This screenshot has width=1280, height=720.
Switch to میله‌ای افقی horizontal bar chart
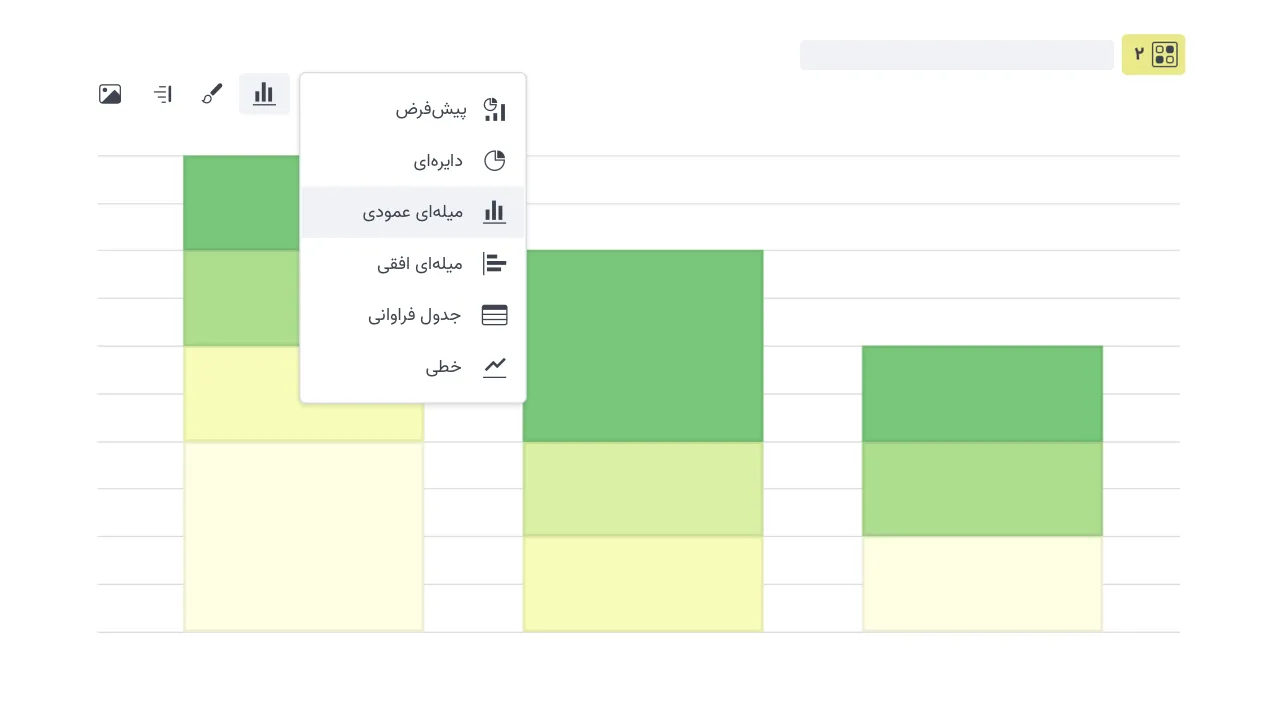tap(420, 264)
